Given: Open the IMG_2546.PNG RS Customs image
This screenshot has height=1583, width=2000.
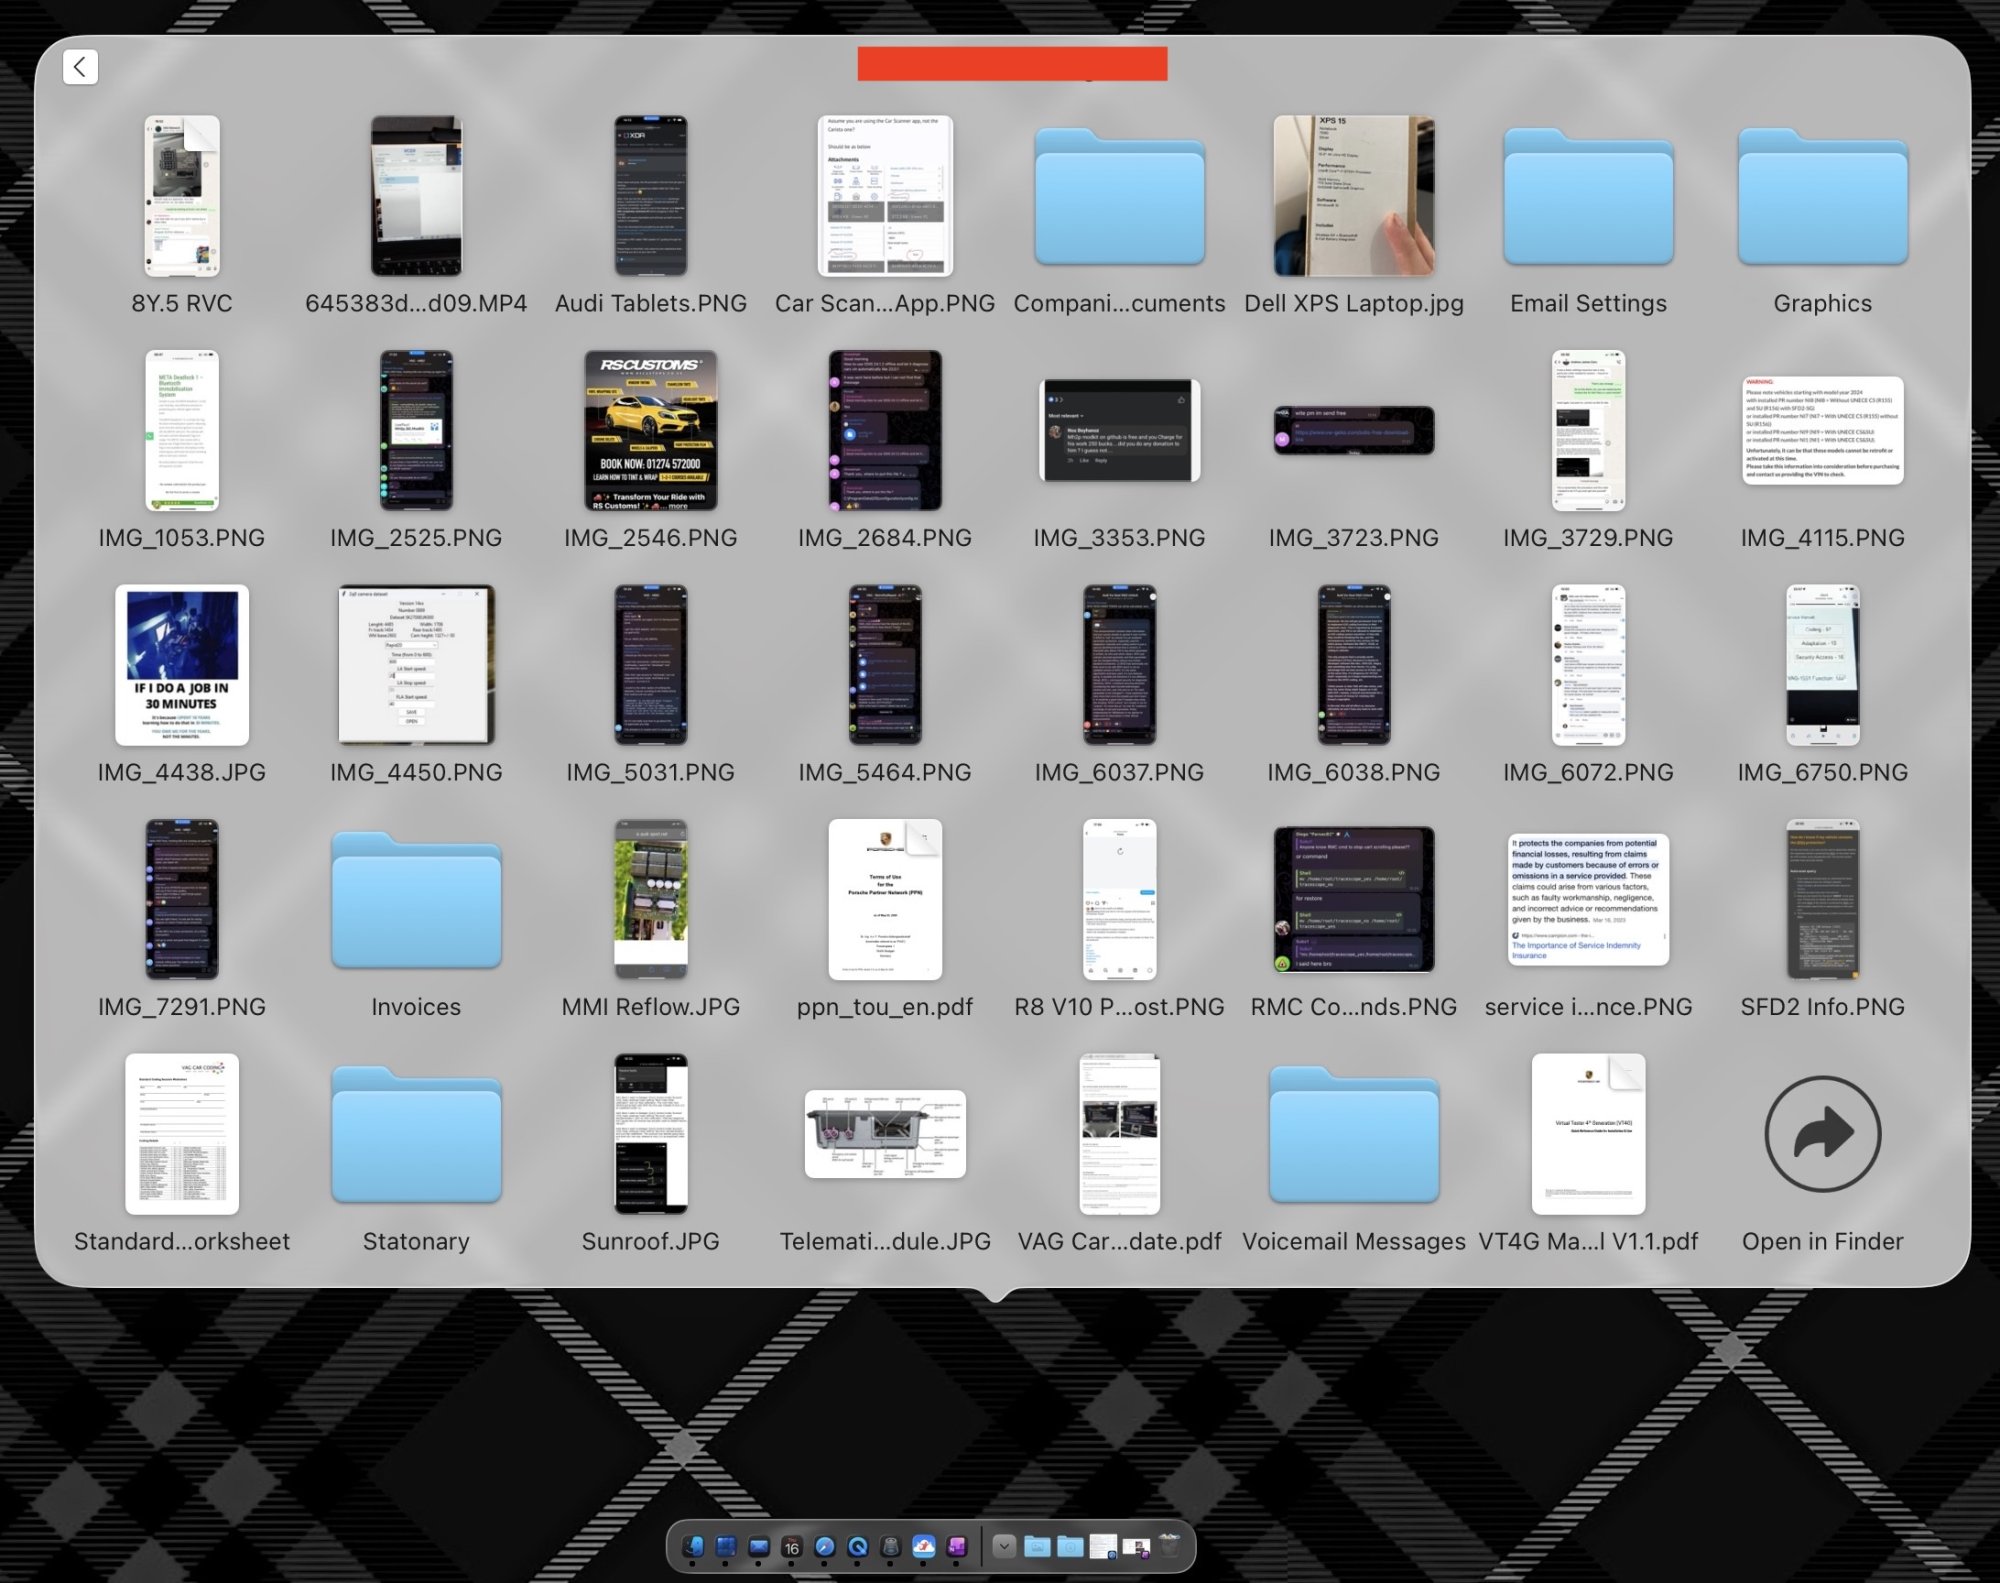Looking at the screenshot, I should tap(650, 431).
